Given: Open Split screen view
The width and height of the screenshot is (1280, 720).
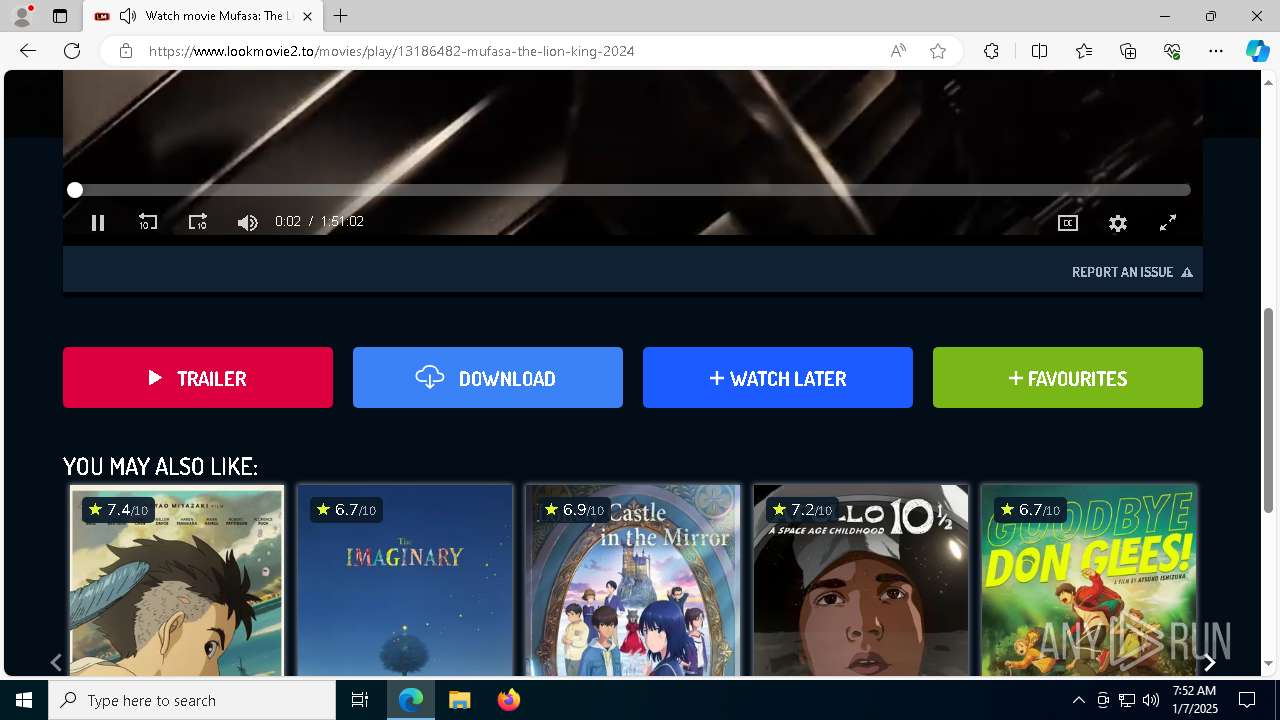Looking at the screenshot, I should point(1039,51).
